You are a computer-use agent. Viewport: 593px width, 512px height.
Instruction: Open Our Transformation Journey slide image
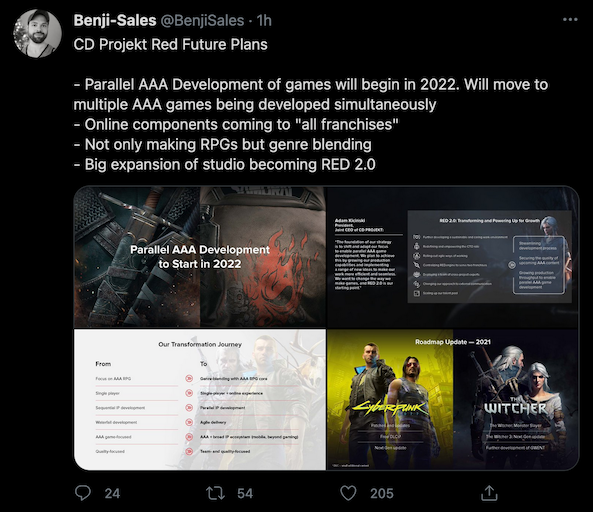200,399
